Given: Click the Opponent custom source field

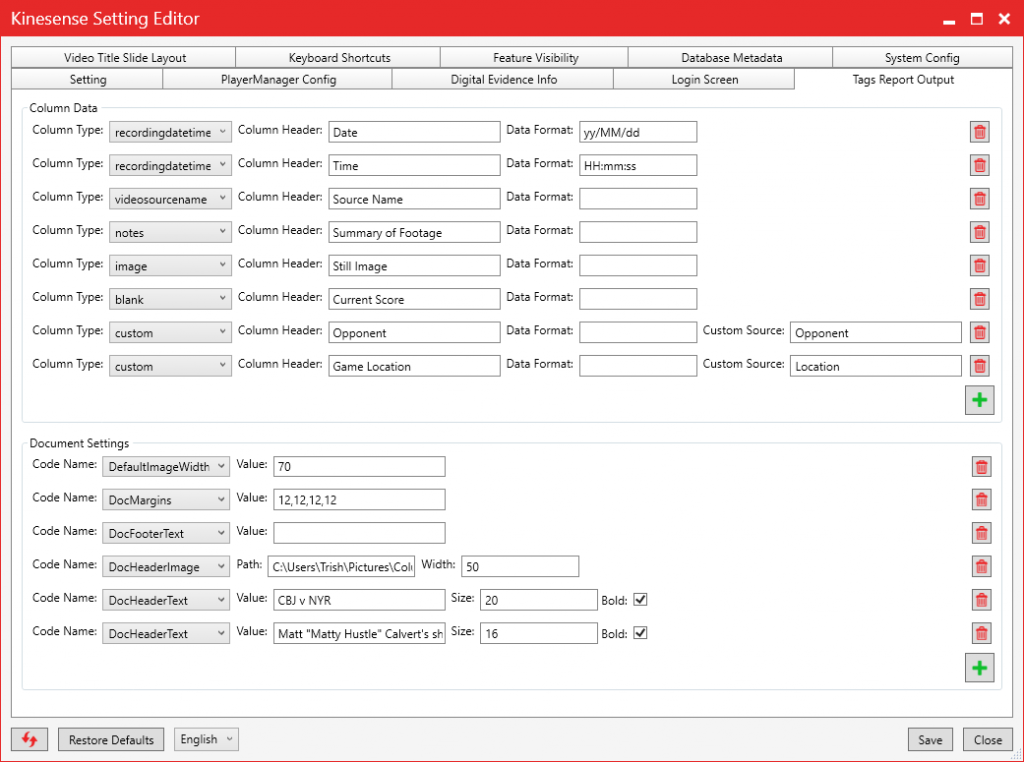Looking at the screenshot, I should (x=876, y=332).
